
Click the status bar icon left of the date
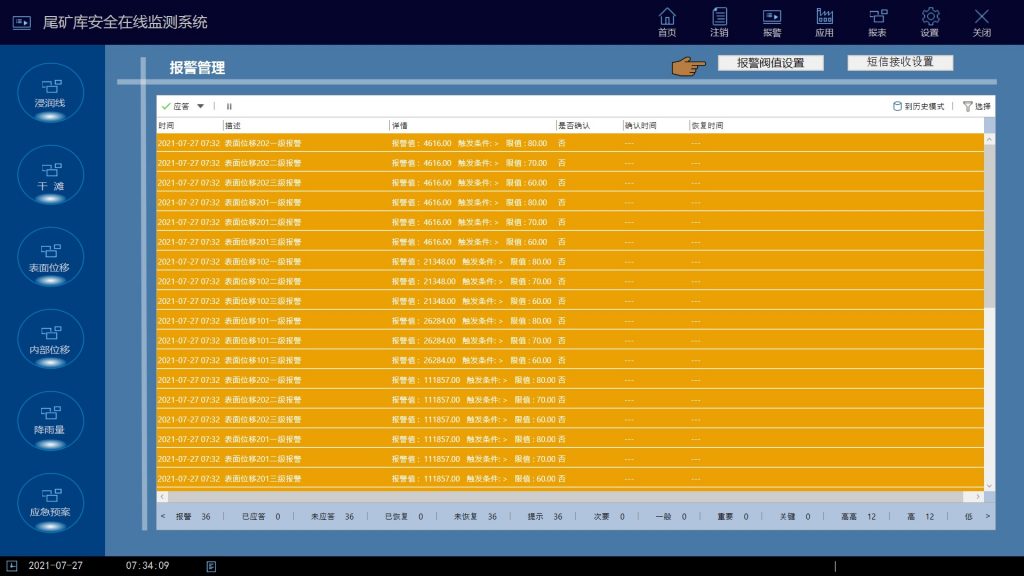(x=12, y=566)
